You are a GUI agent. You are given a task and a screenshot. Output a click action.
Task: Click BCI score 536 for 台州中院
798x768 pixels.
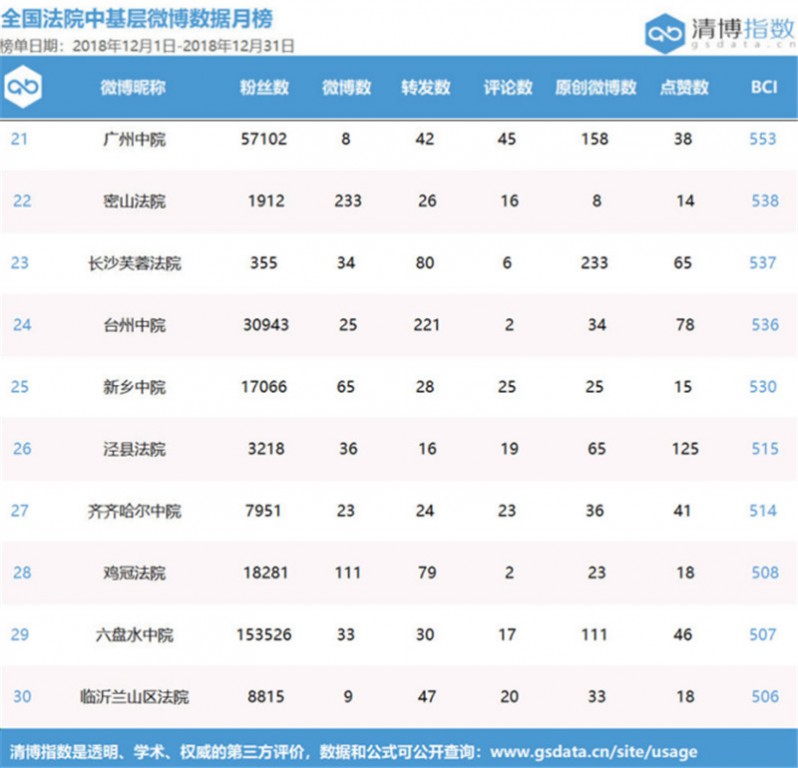coord(765,325)
